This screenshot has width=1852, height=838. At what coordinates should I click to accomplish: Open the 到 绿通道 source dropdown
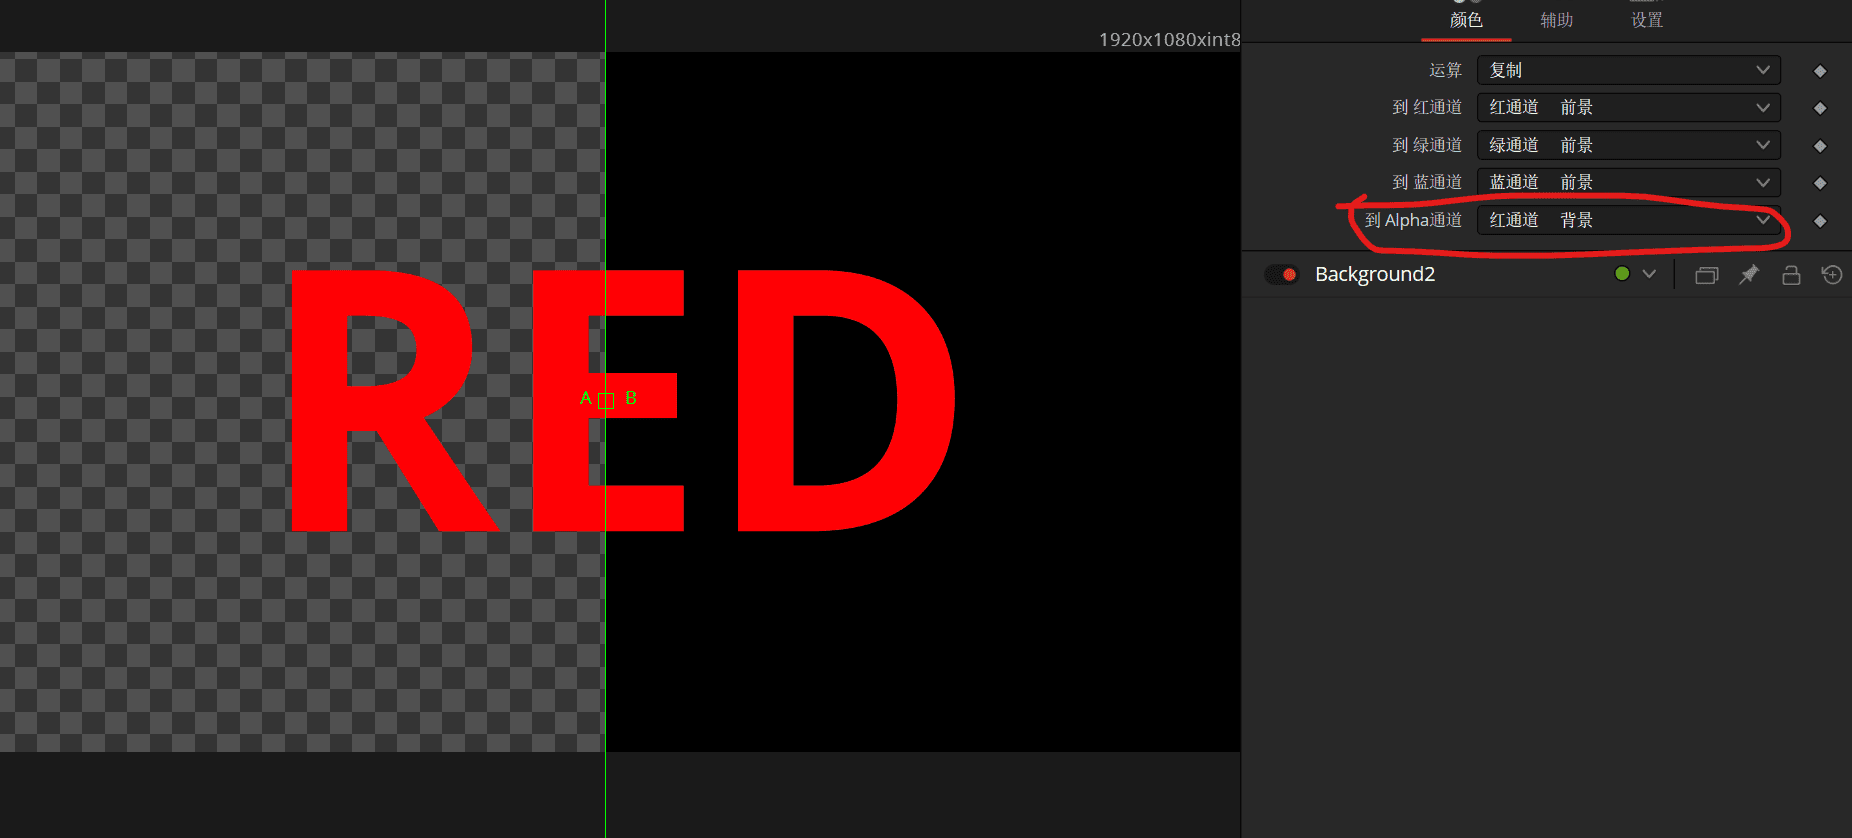(x=1628, y=145)
